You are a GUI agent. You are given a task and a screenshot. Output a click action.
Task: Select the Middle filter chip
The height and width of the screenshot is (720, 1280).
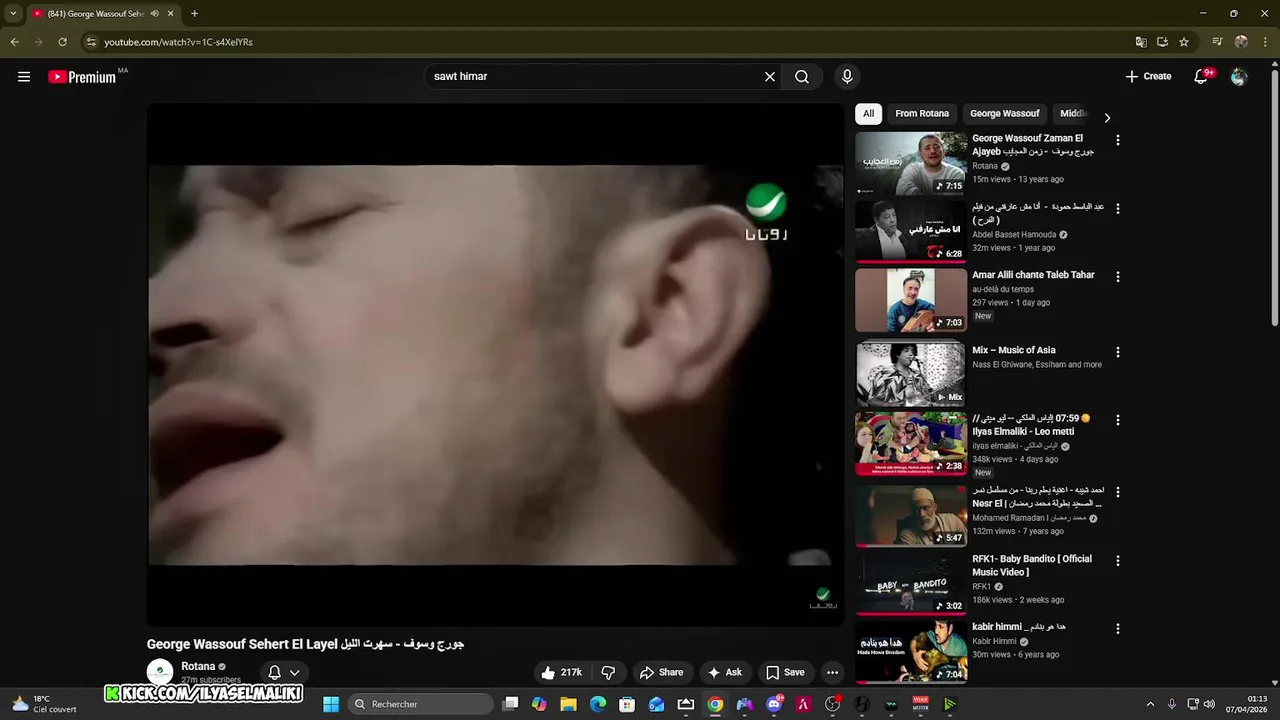coord(1074,114)
